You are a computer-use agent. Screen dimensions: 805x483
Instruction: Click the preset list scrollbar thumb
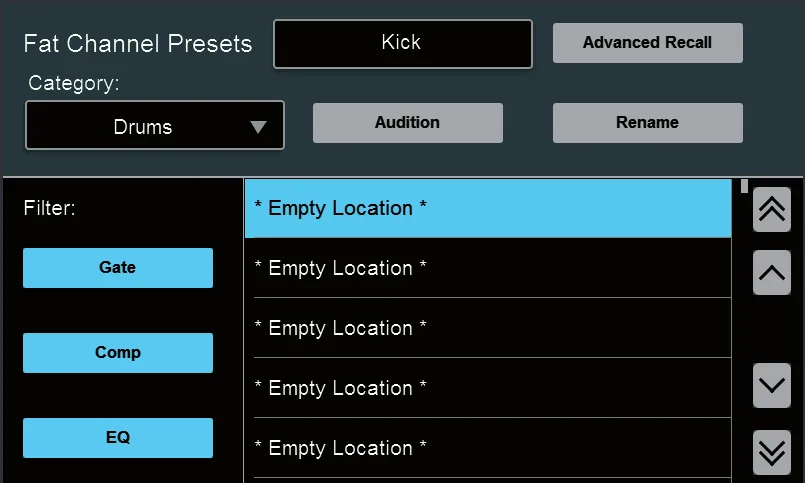(744, 186)
